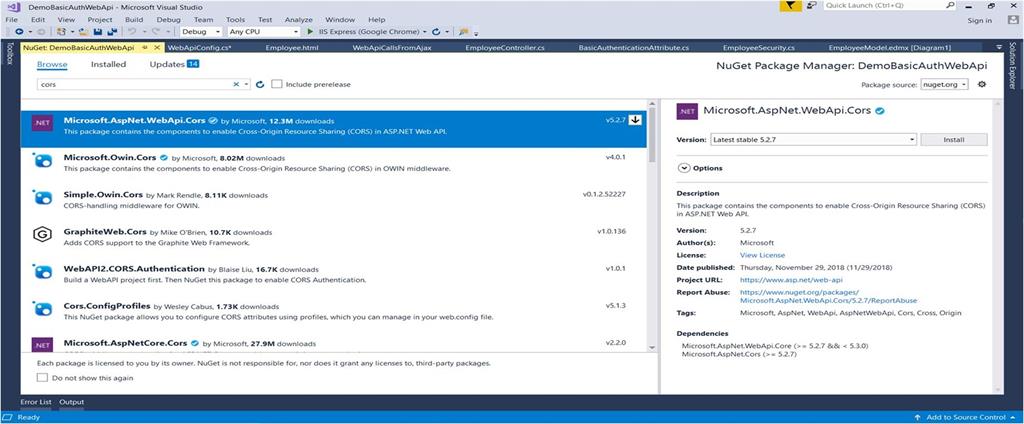Open the View License link
This screenshot has height=424, width=1024.
pos(762,255)
